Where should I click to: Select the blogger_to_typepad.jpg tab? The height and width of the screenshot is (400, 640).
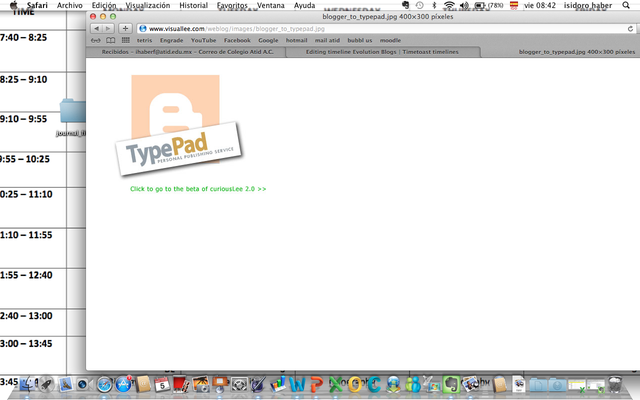pyautogui.click(x=576, y=52)
